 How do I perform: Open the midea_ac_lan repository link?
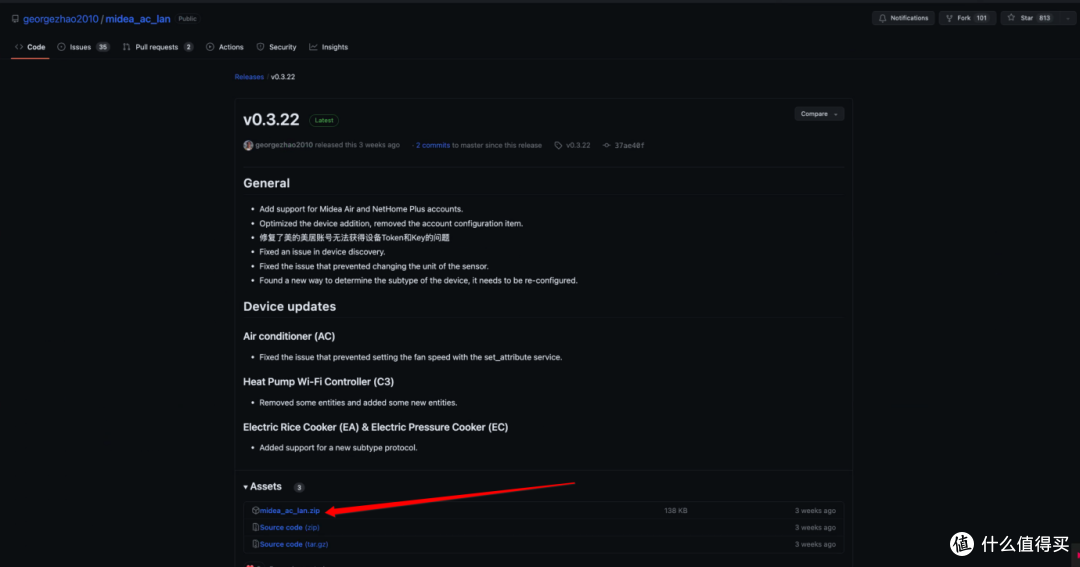[138, 19]
